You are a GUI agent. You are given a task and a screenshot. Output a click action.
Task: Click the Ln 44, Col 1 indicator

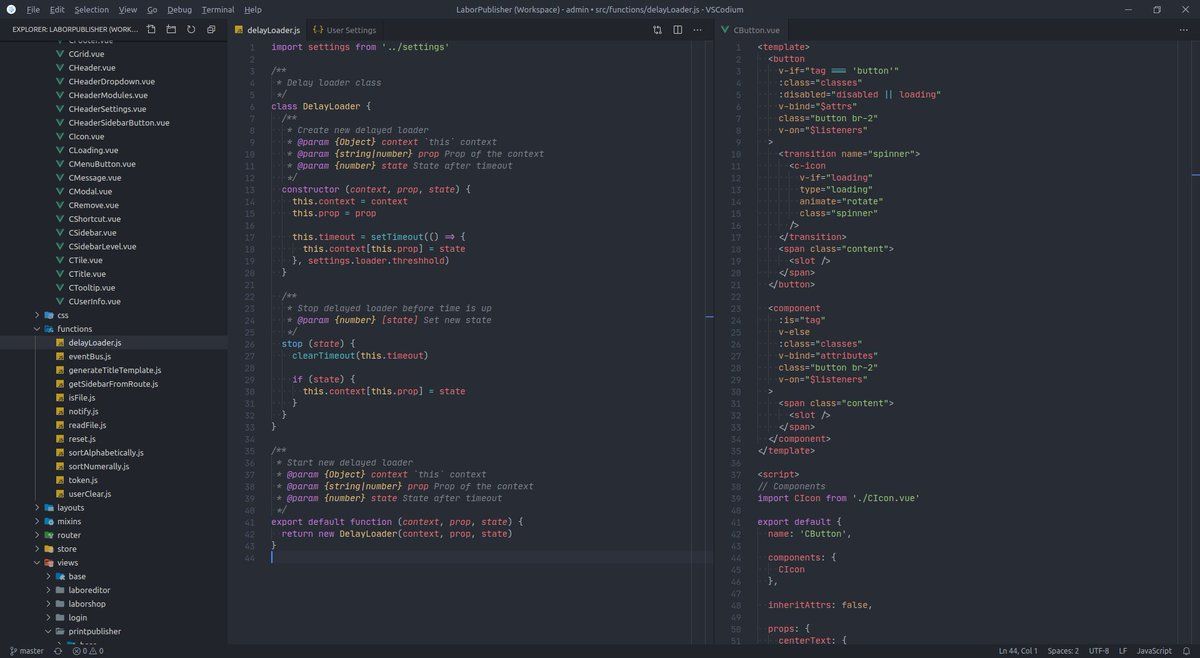coord(1018,650)
